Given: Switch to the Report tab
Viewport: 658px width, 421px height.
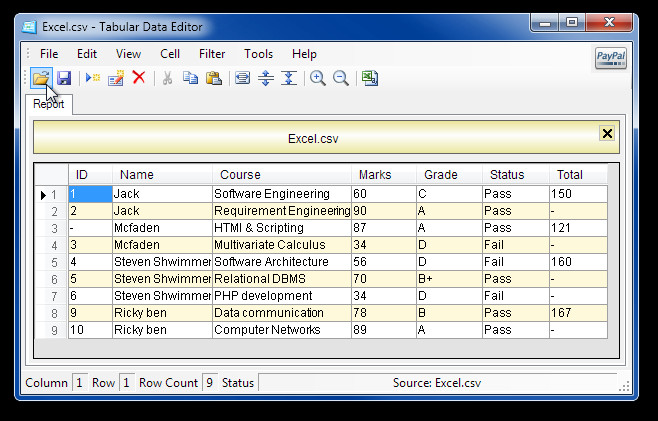Looking at the screenshot, I should click(x=48, y=103).
